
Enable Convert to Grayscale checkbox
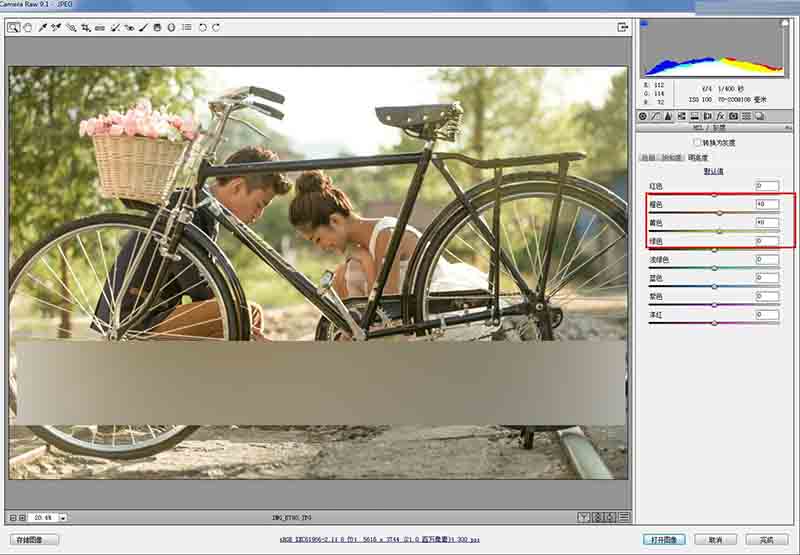coord(697,143)
